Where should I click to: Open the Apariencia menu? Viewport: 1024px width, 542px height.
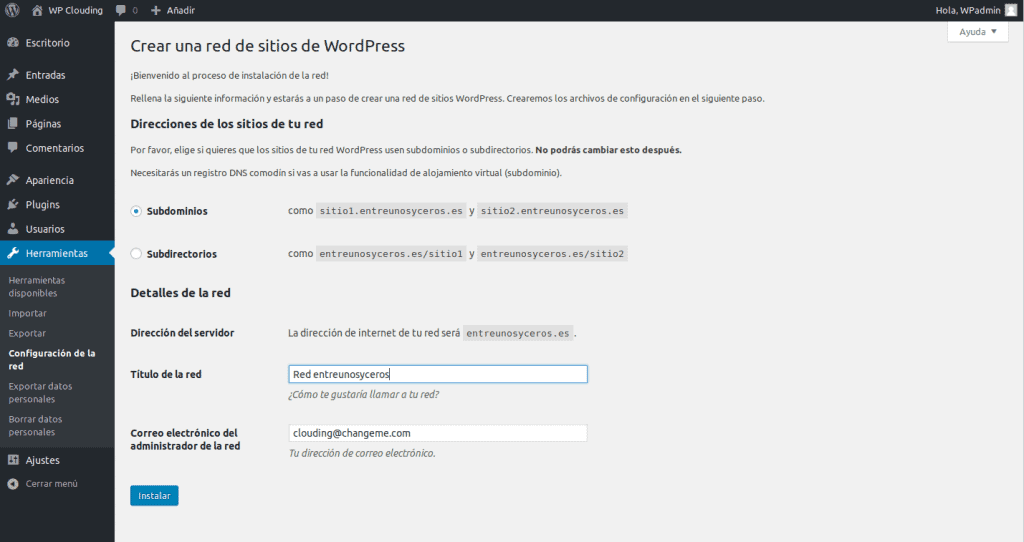[x=50, y=180]
